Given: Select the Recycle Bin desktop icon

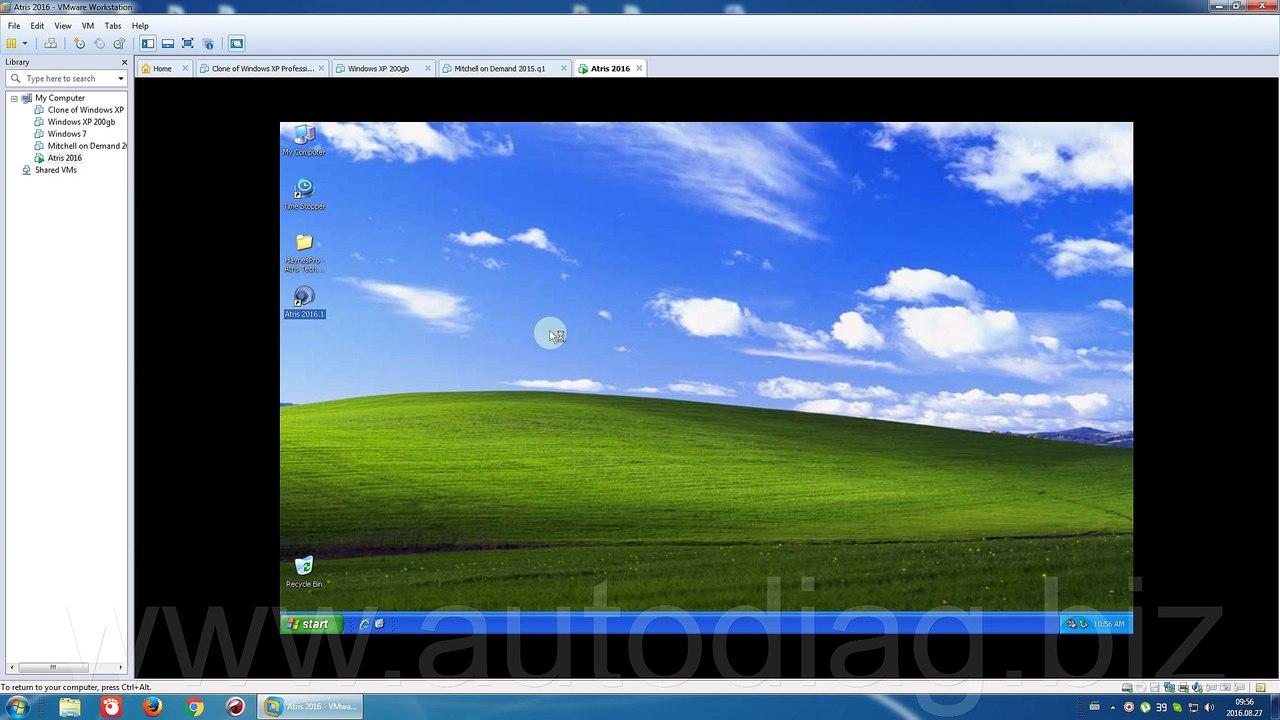Looking at the screenshot, I should pos(304,573).
